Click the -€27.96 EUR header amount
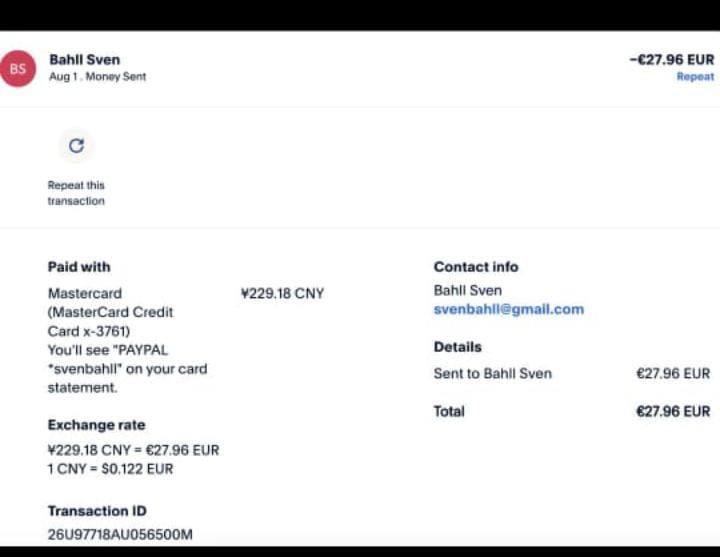720x557 pixels. pyautogui.click(x=671, y=60)
